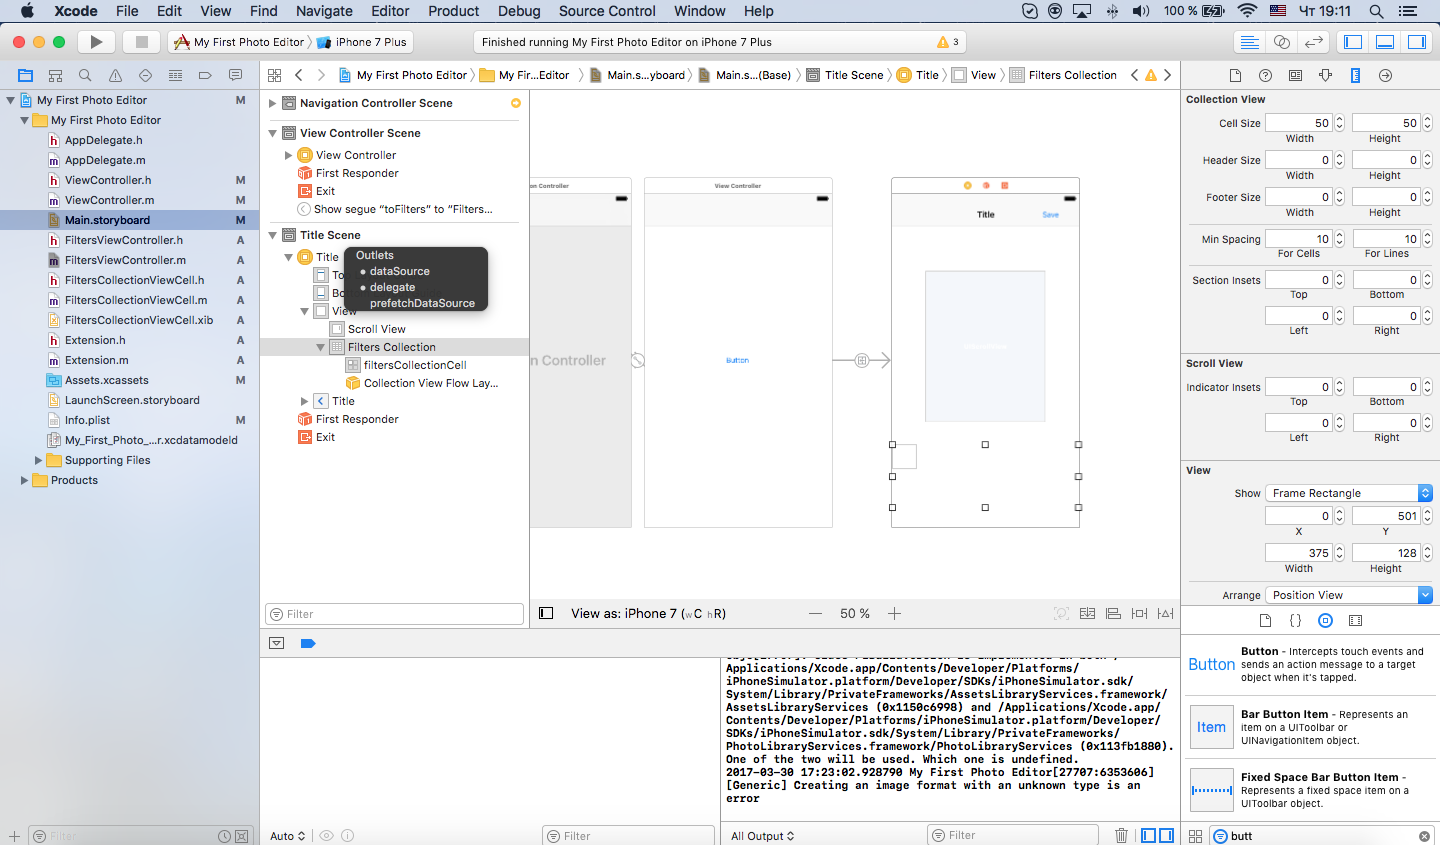
Task: Open related items menu in jump bar
Action: click(274, 75)
